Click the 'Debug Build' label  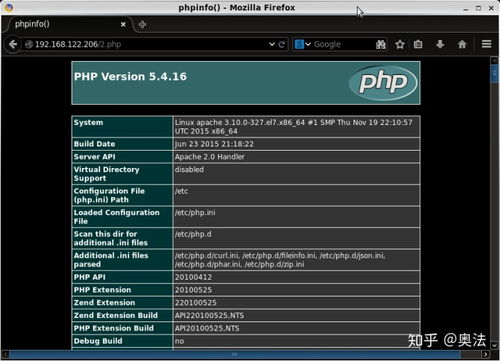[98, 341]
